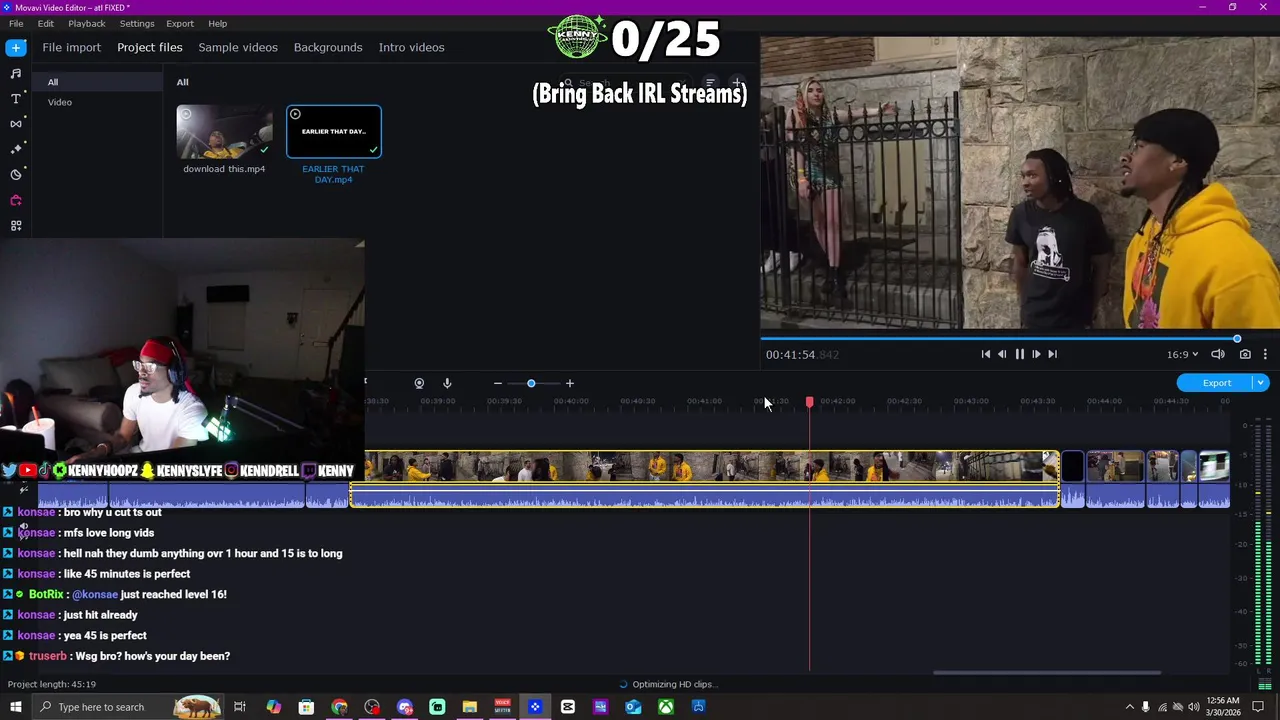
Task: Open Google Chrome from the taskbar
Action: pos(339,707)
